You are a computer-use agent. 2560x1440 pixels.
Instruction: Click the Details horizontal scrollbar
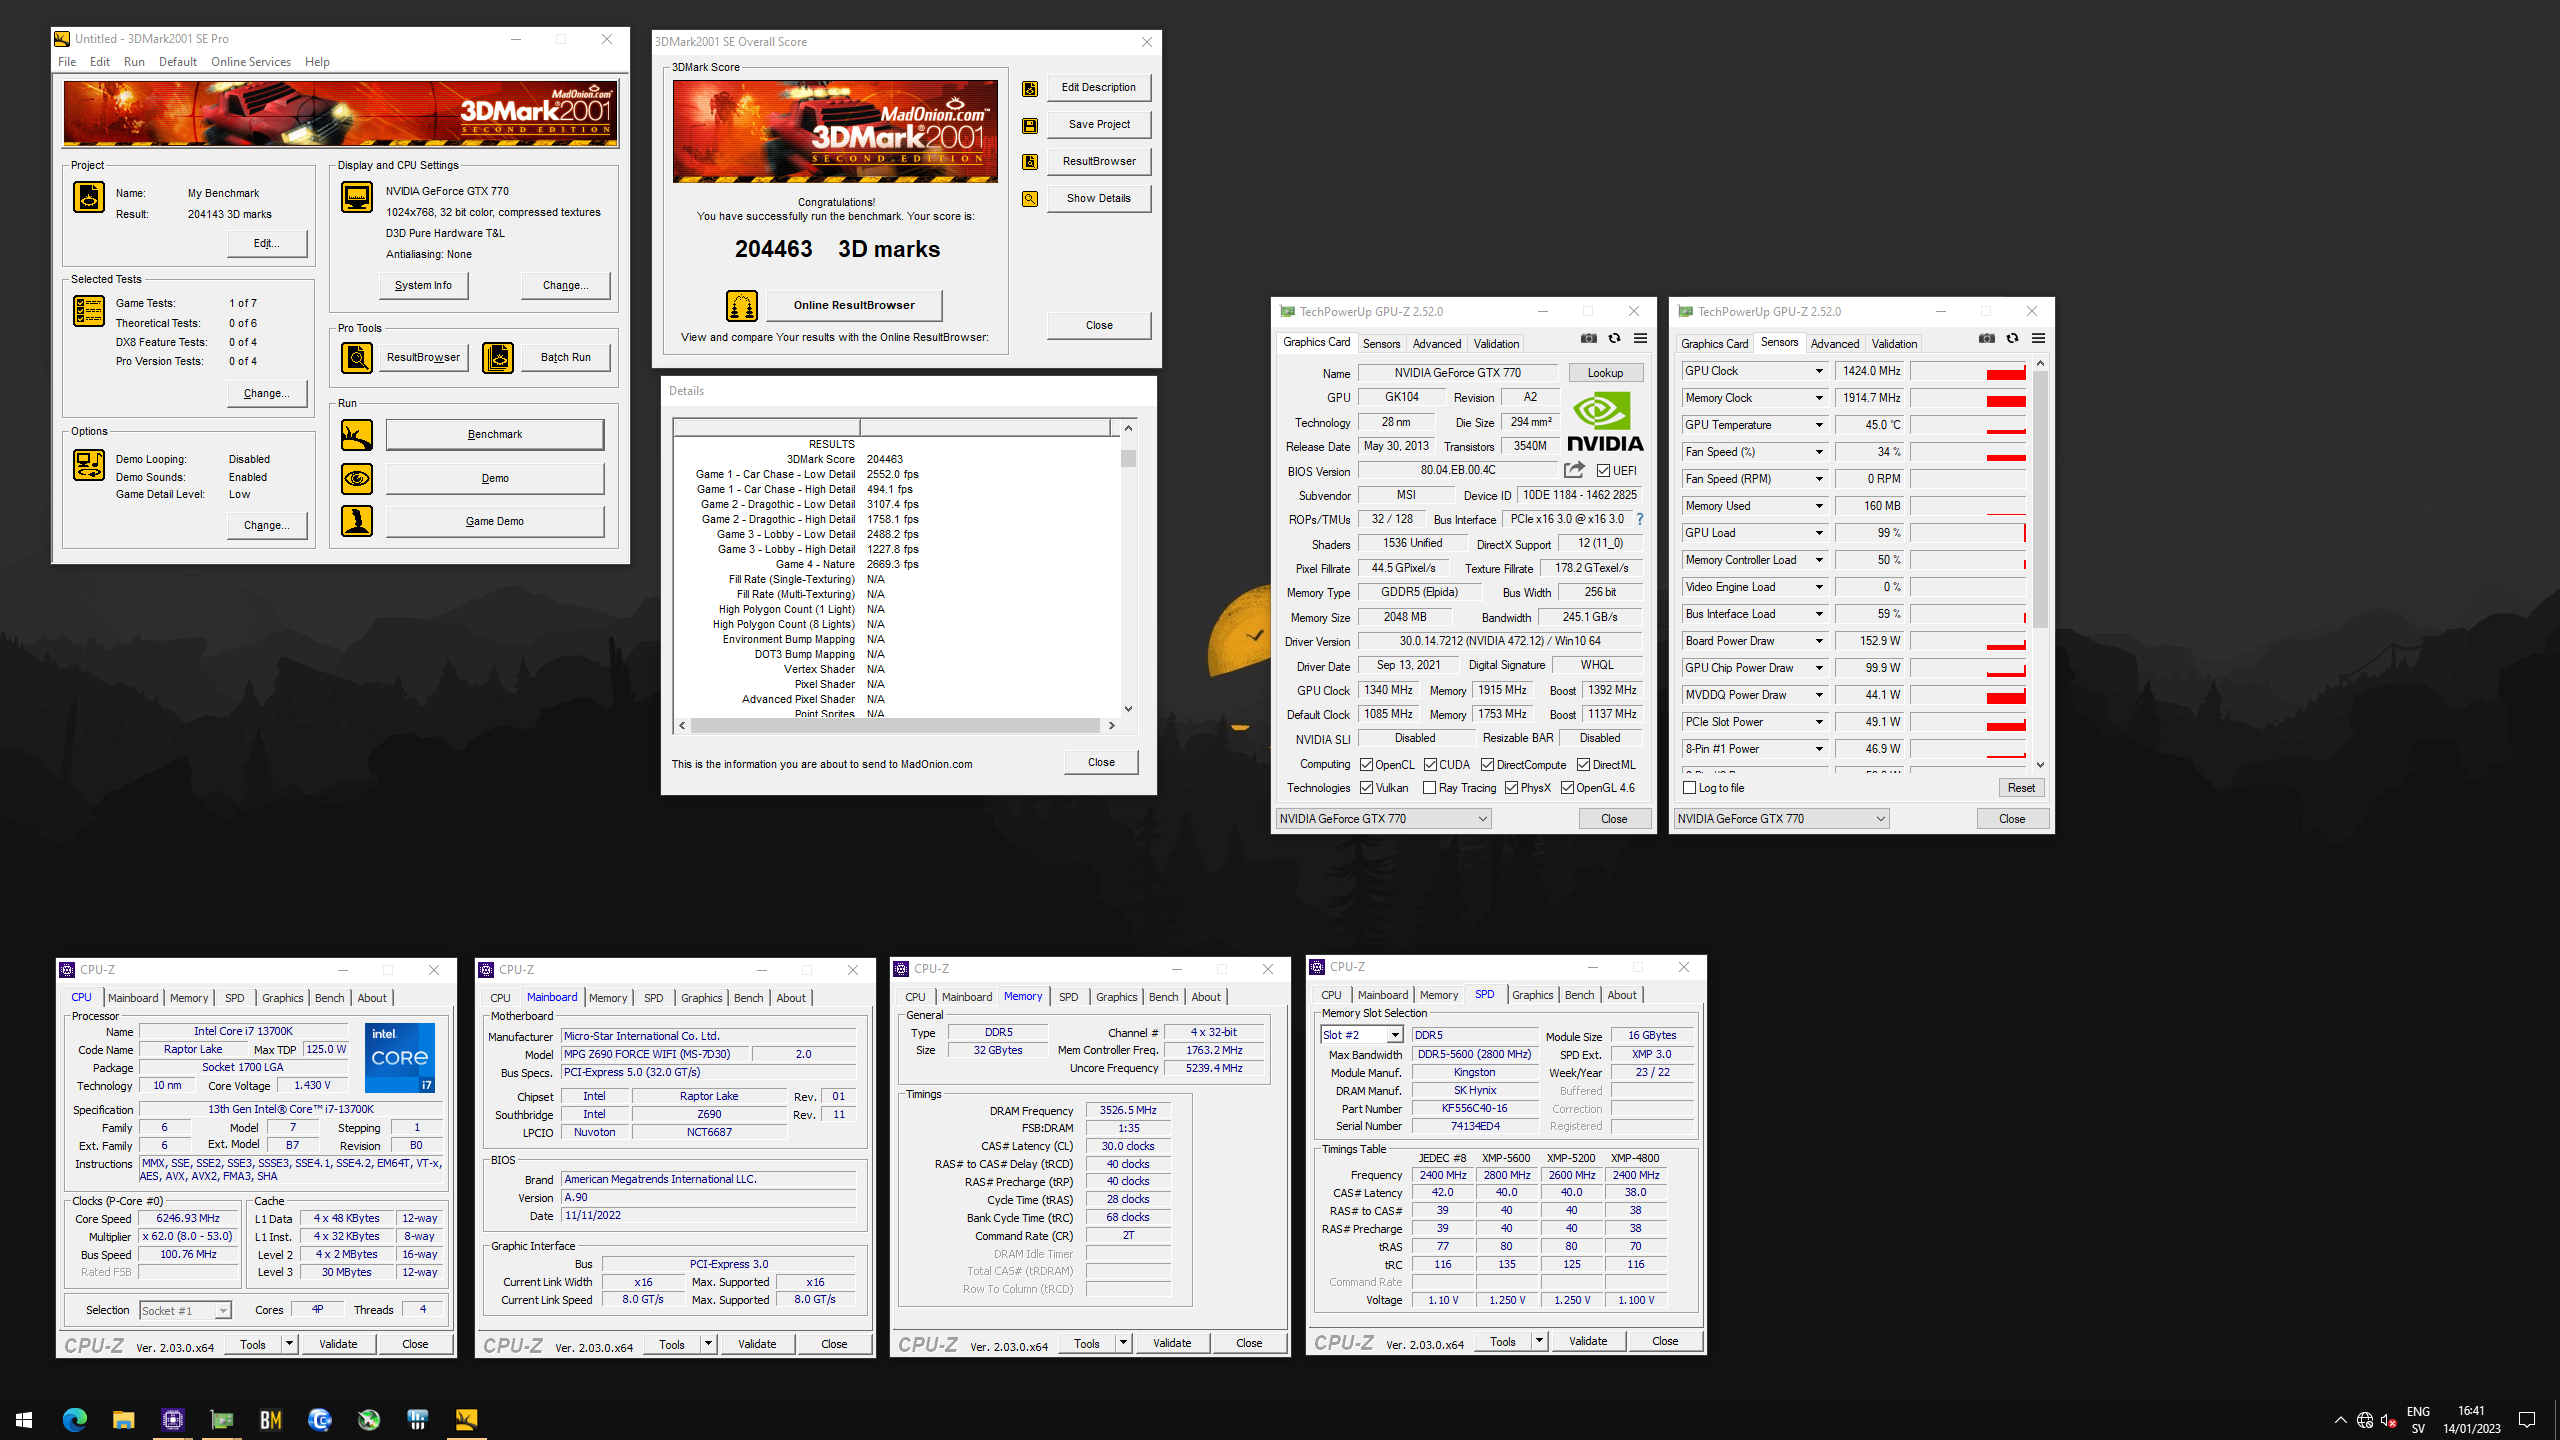(x=896, y=725)
